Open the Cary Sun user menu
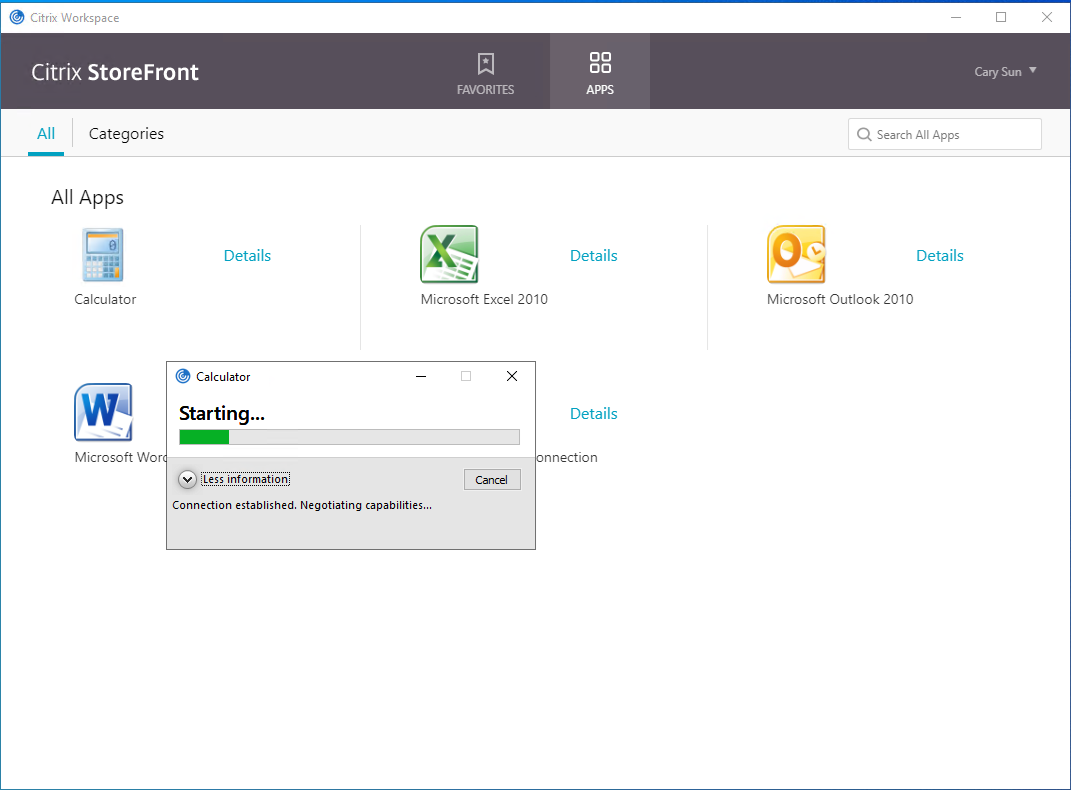The height and width of the screenshot is (790, 1071). (x=1005, y=71)
